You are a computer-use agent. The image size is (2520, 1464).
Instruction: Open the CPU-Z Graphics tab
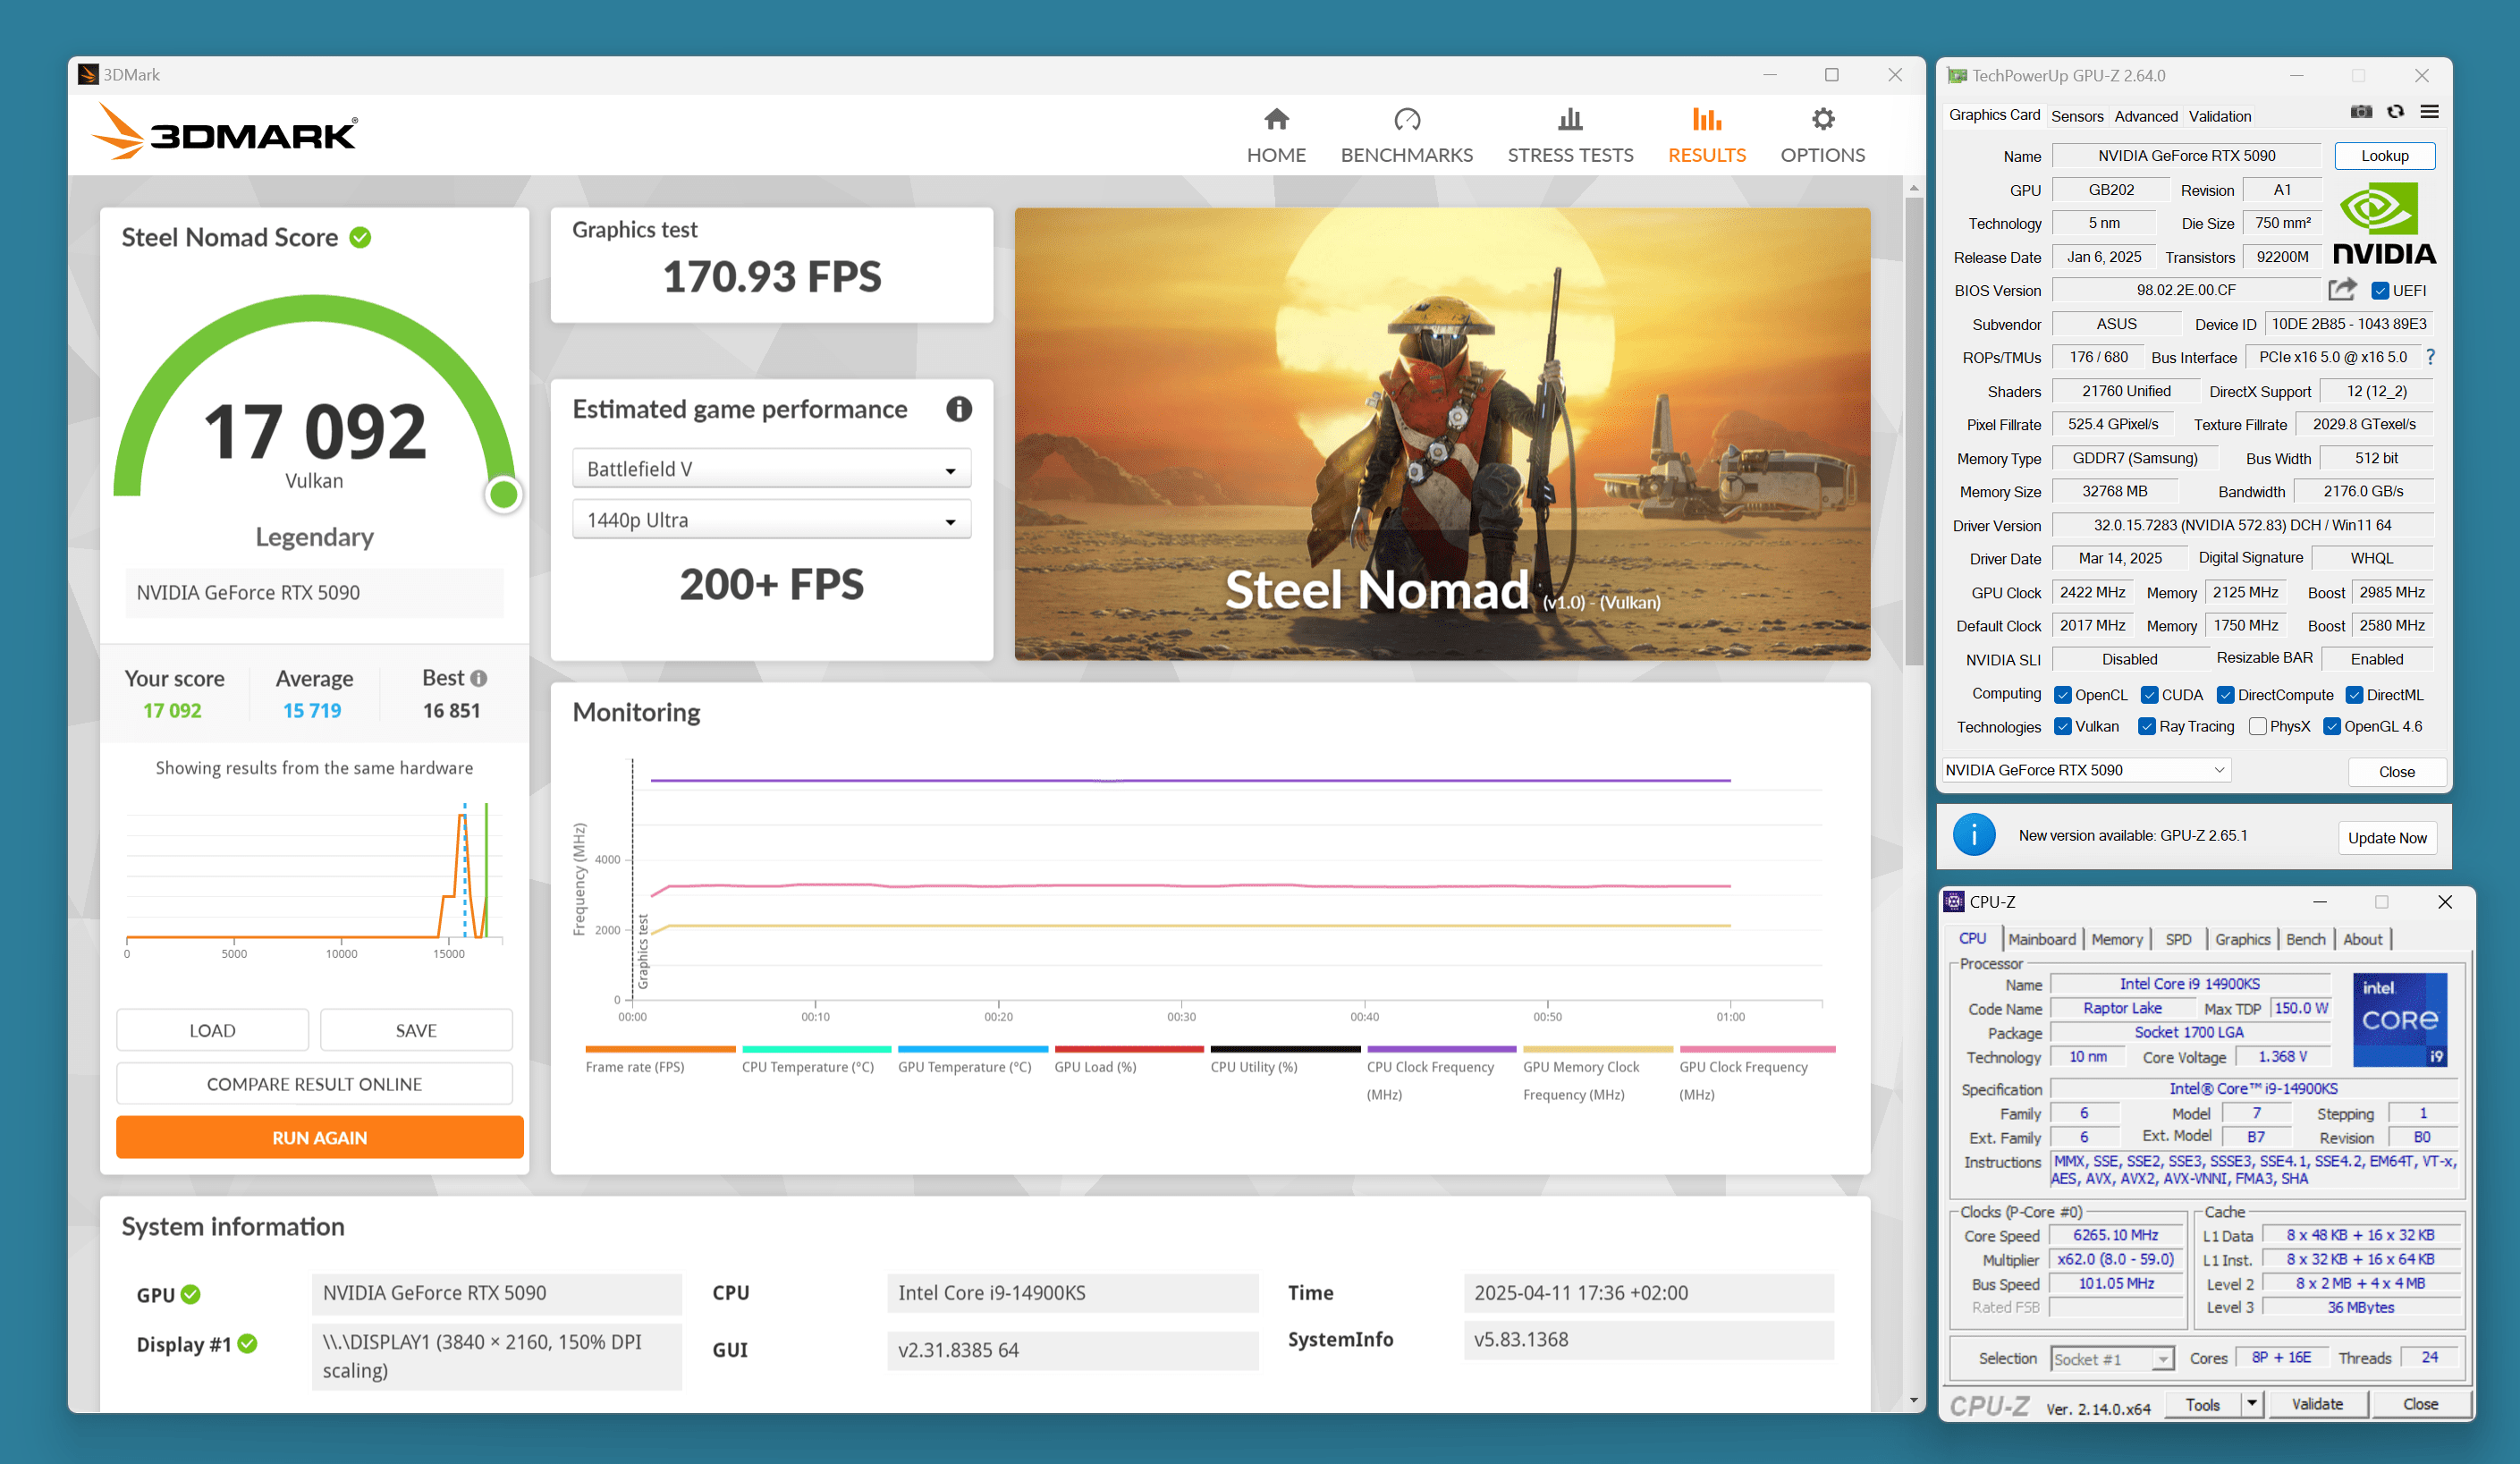pos(2242,939)
